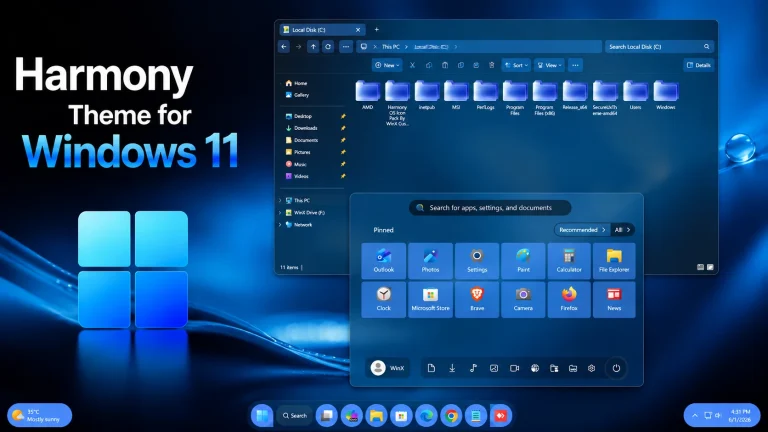
Task: Launch Calculator from pinned apps
Action: (x=569, y=261)
